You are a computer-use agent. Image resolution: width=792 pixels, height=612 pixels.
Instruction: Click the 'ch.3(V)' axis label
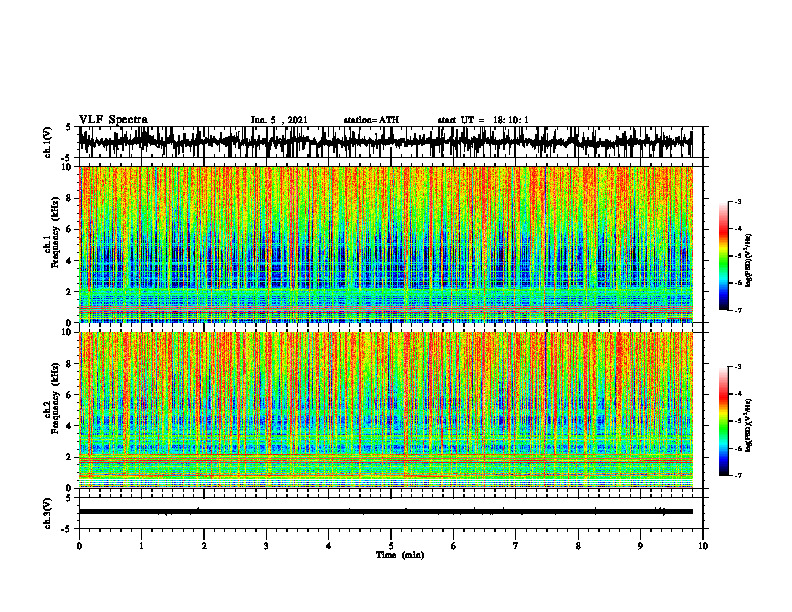48,514
